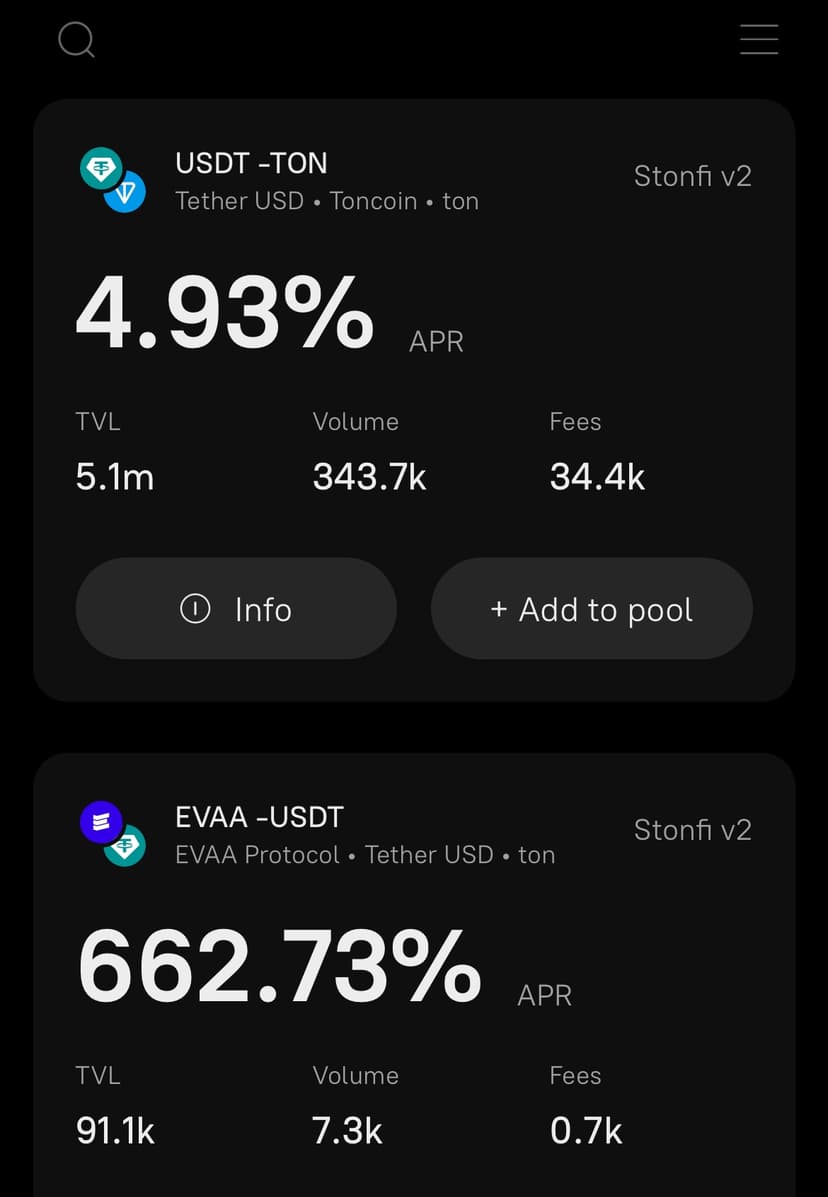Click the Toncoin icon in USDT-TON pair
Screen dimensions: 828x1197
pos(126,193)
